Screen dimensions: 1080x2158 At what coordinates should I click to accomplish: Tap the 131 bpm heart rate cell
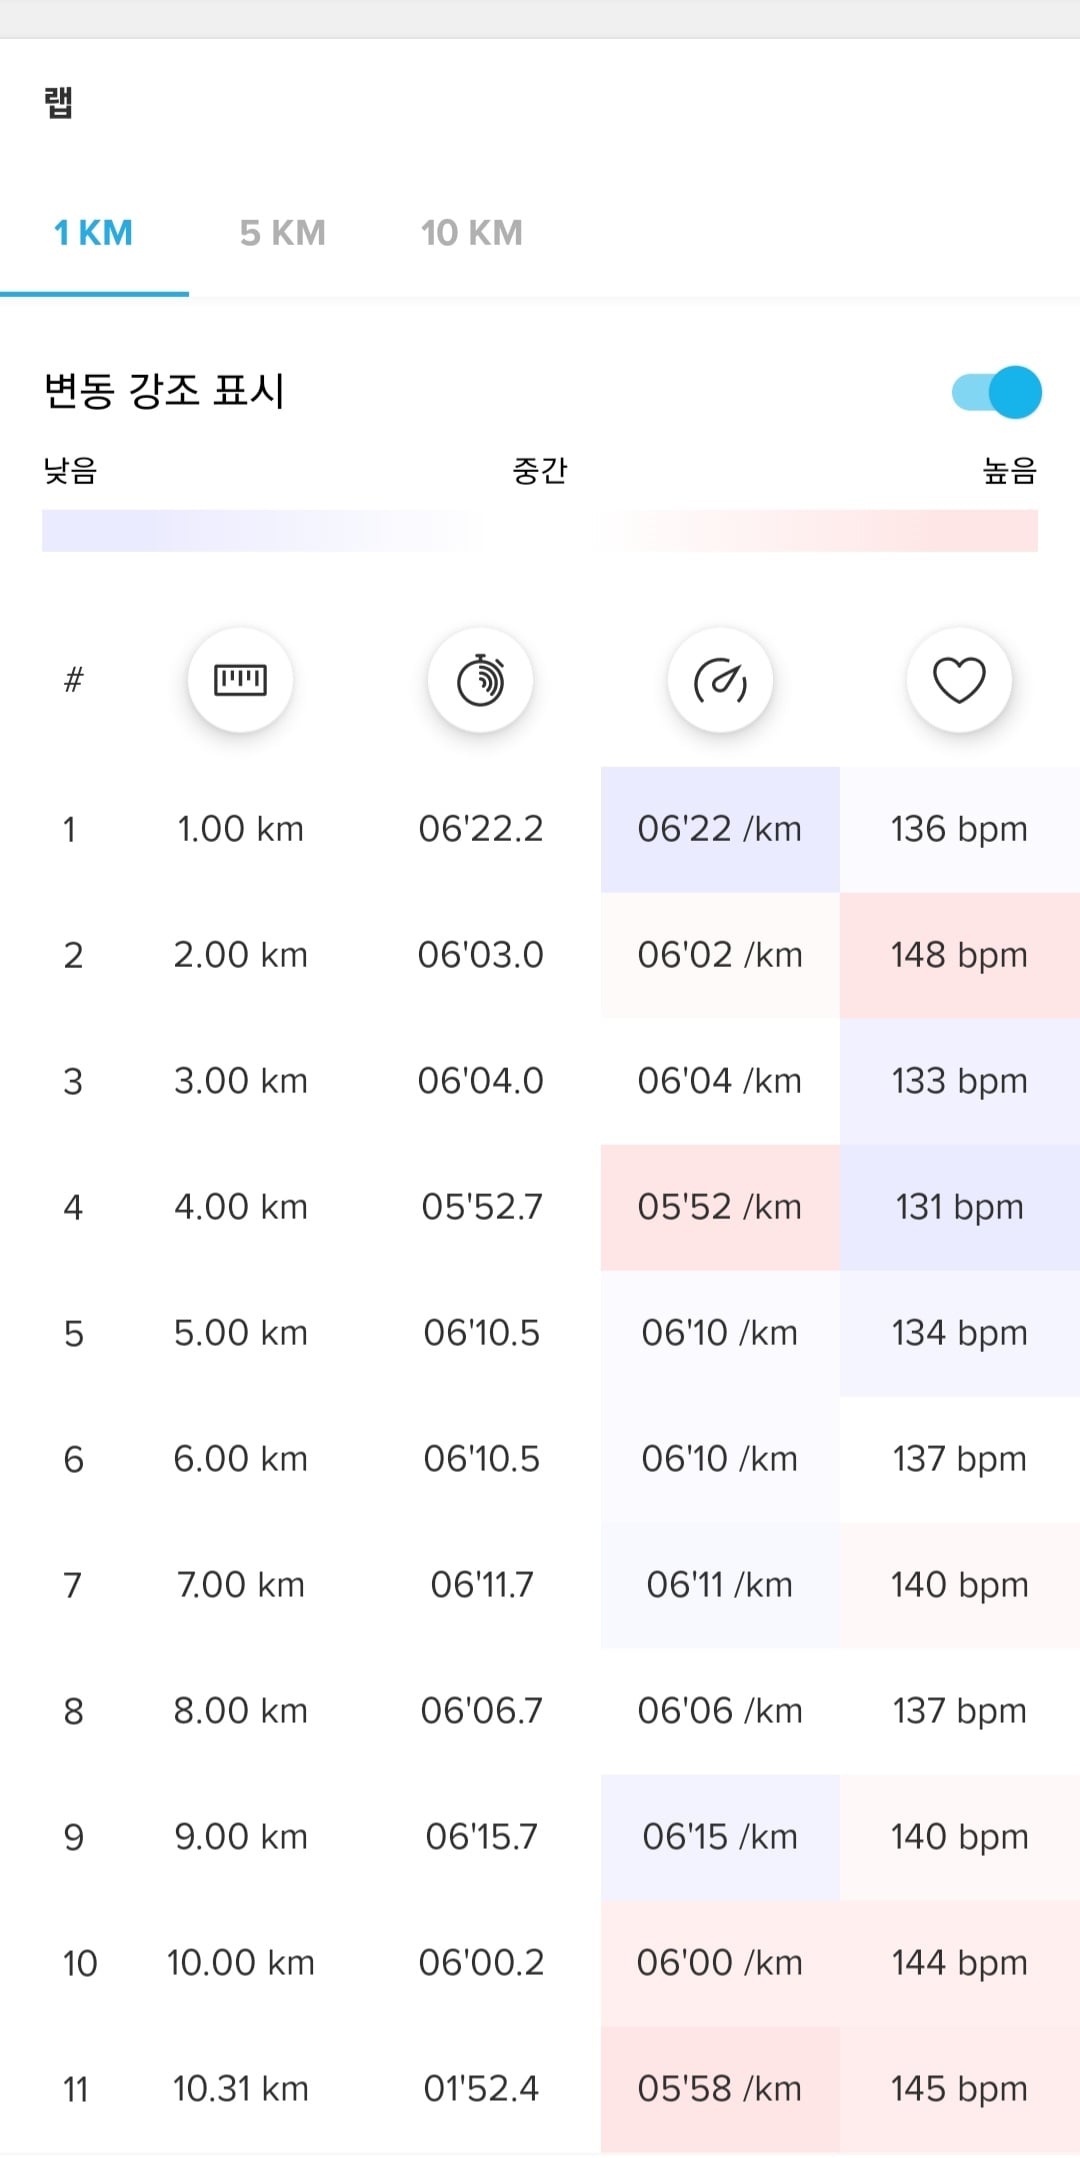click(960, 1207)
